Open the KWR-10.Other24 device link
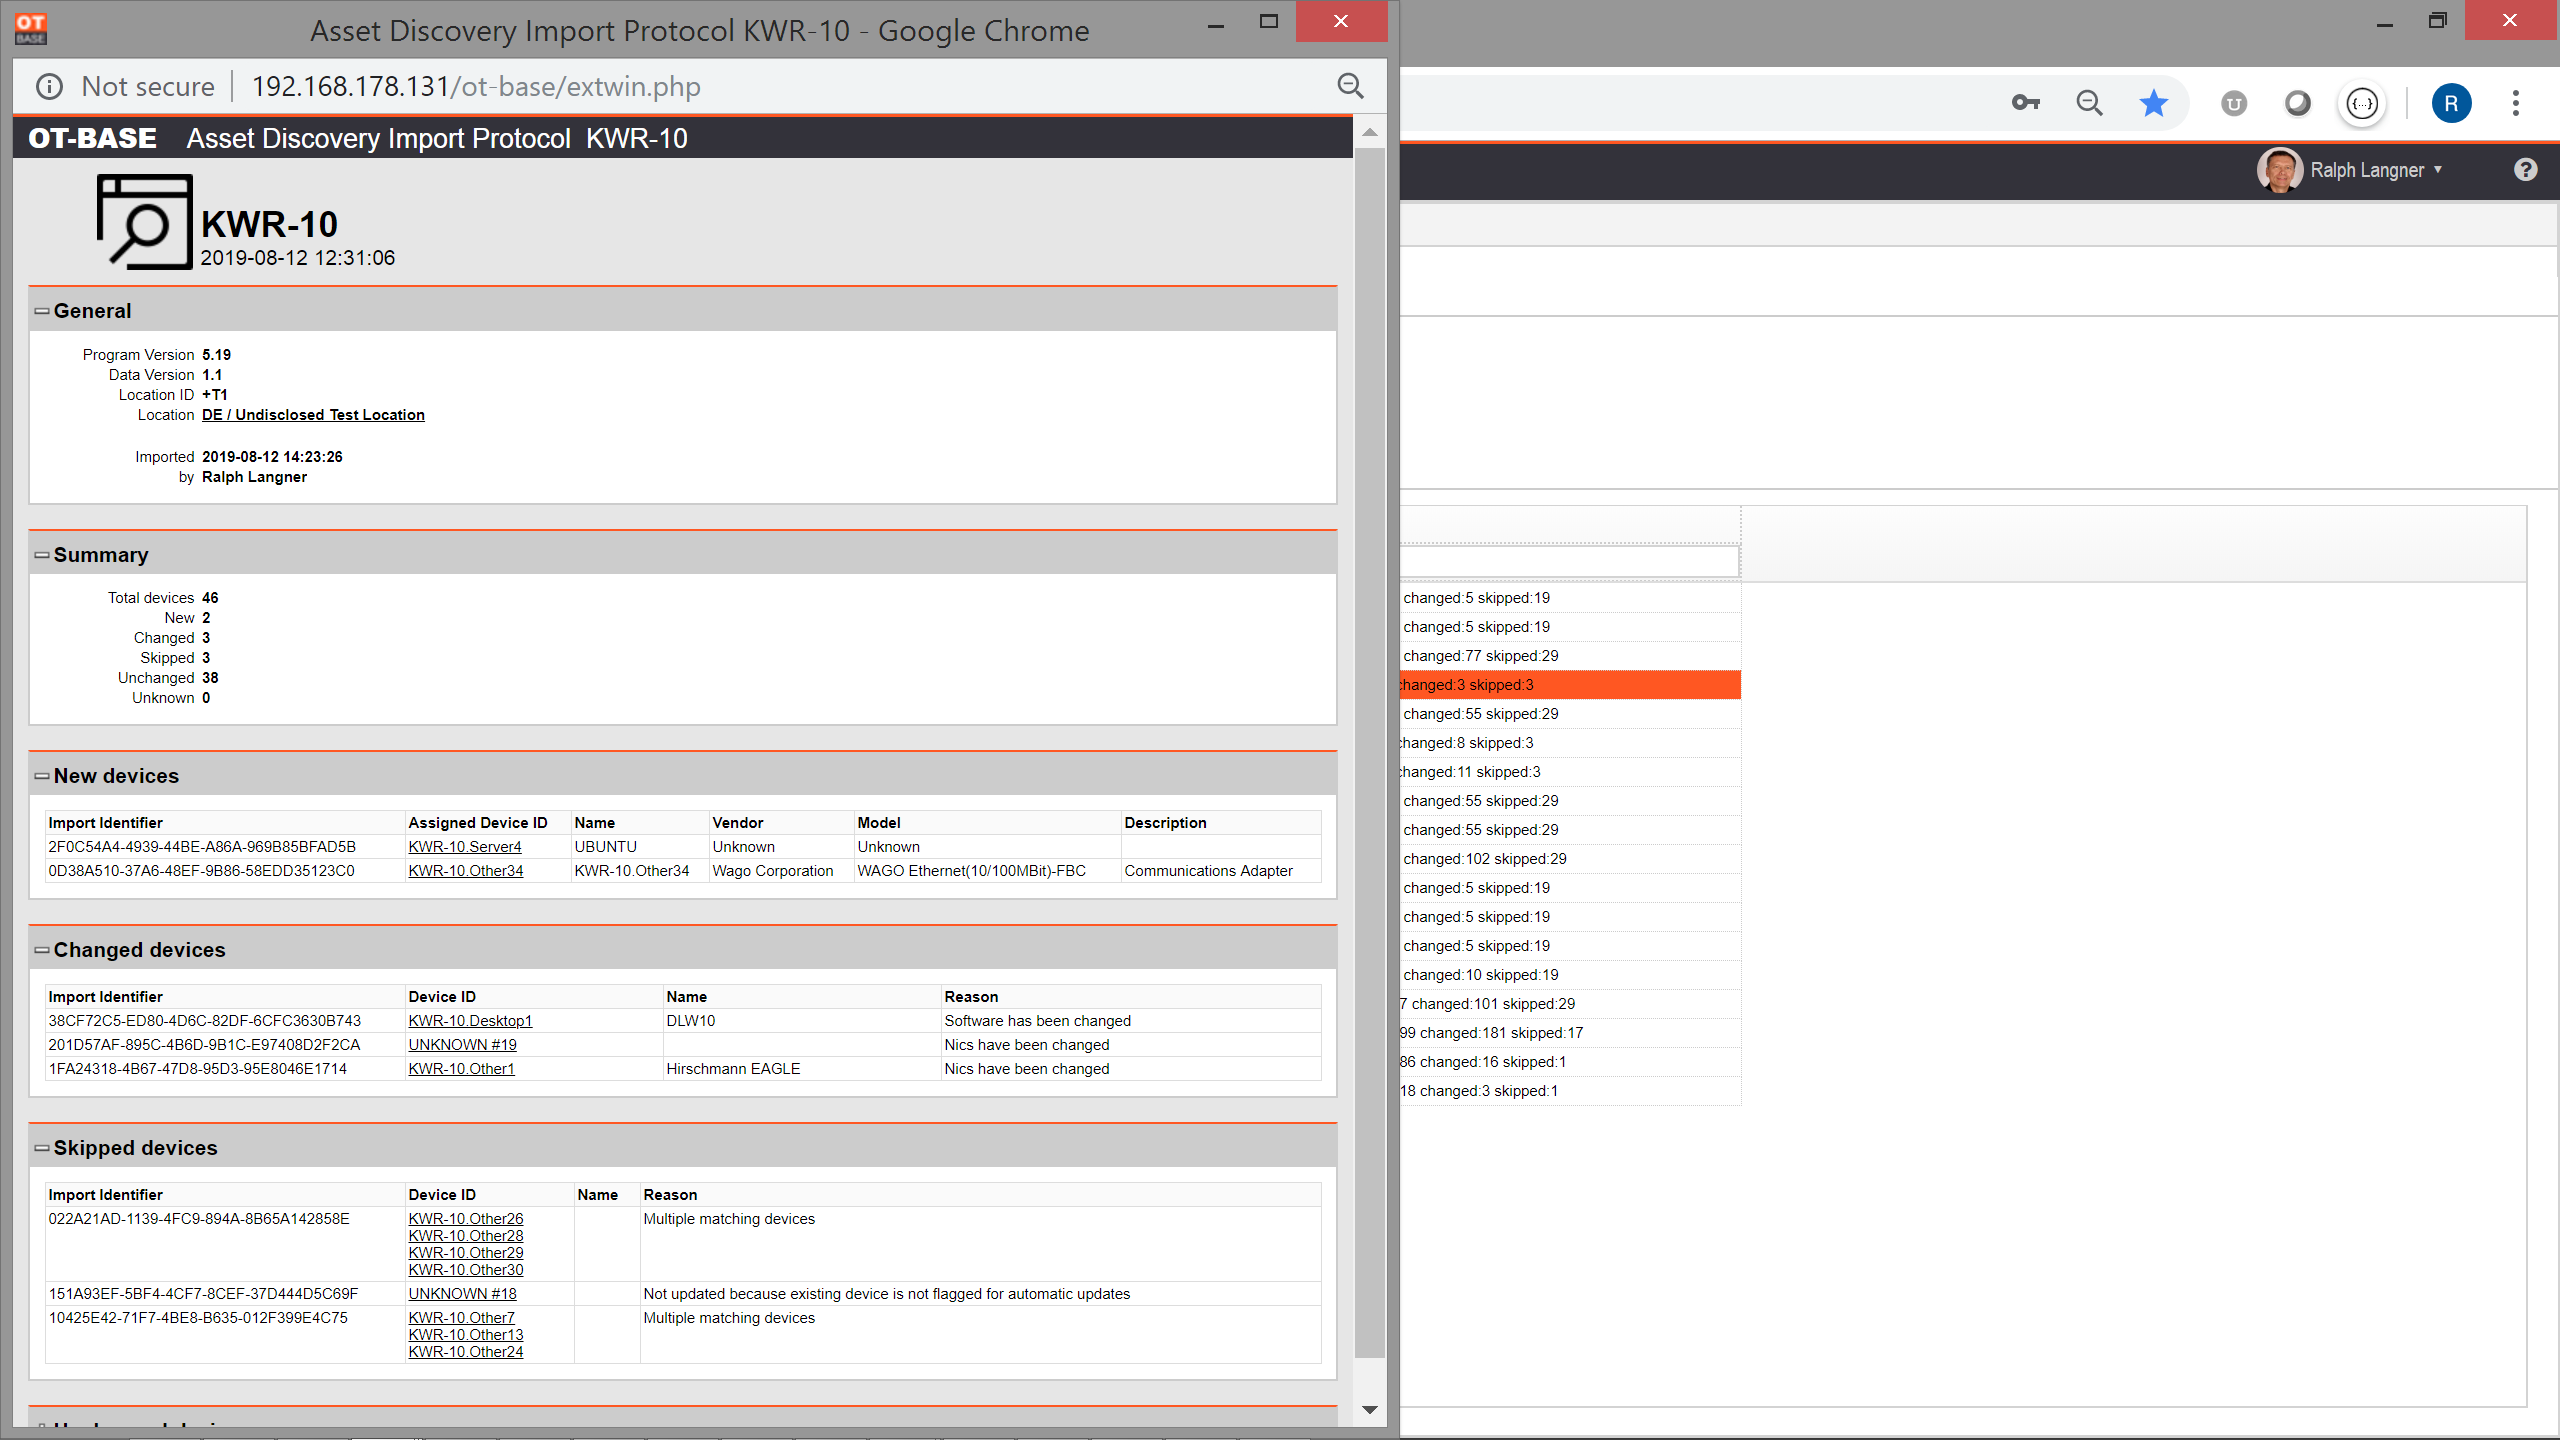 tap(466, 1352)
